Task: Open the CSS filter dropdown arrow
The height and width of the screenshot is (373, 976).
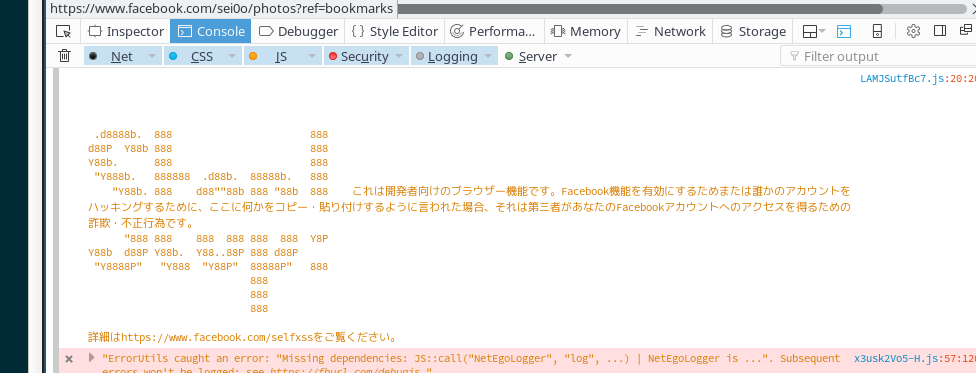Action: 232,56
